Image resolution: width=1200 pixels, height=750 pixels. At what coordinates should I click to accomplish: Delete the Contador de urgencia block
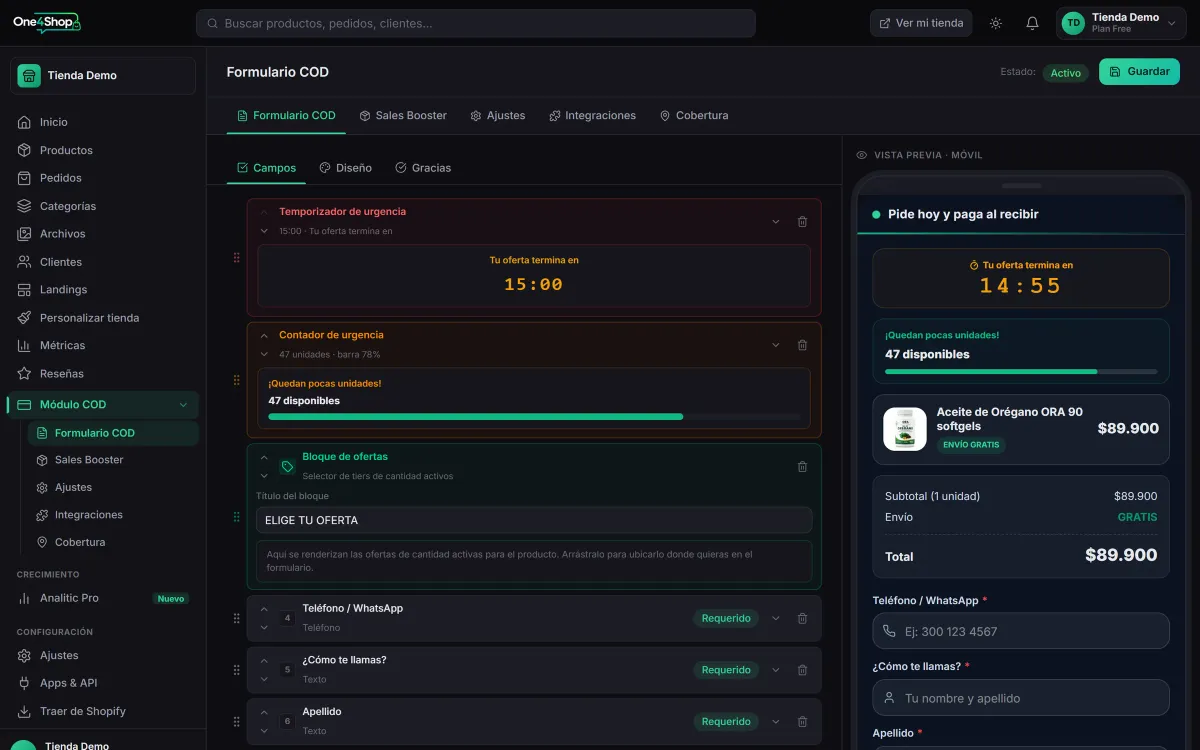coord(802,345)
